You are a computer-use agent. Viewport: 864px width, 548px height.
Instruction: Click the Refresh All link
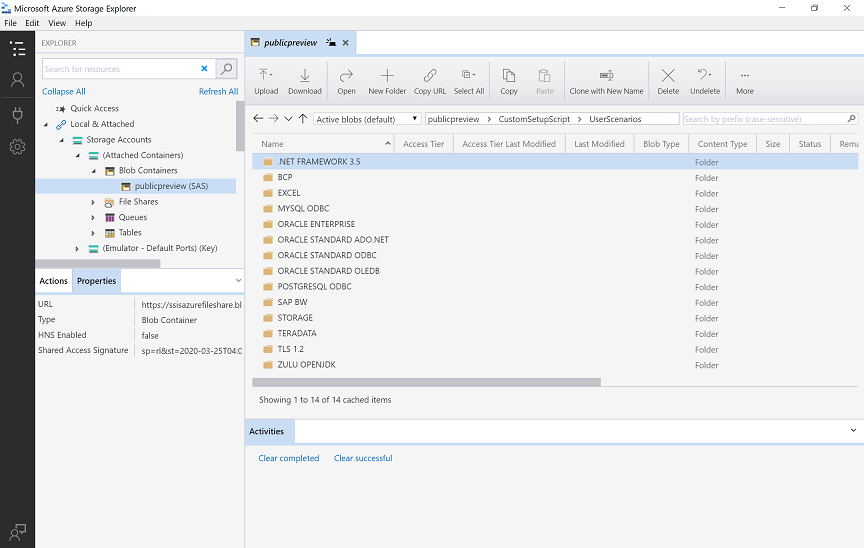click(x=218, y=91)
